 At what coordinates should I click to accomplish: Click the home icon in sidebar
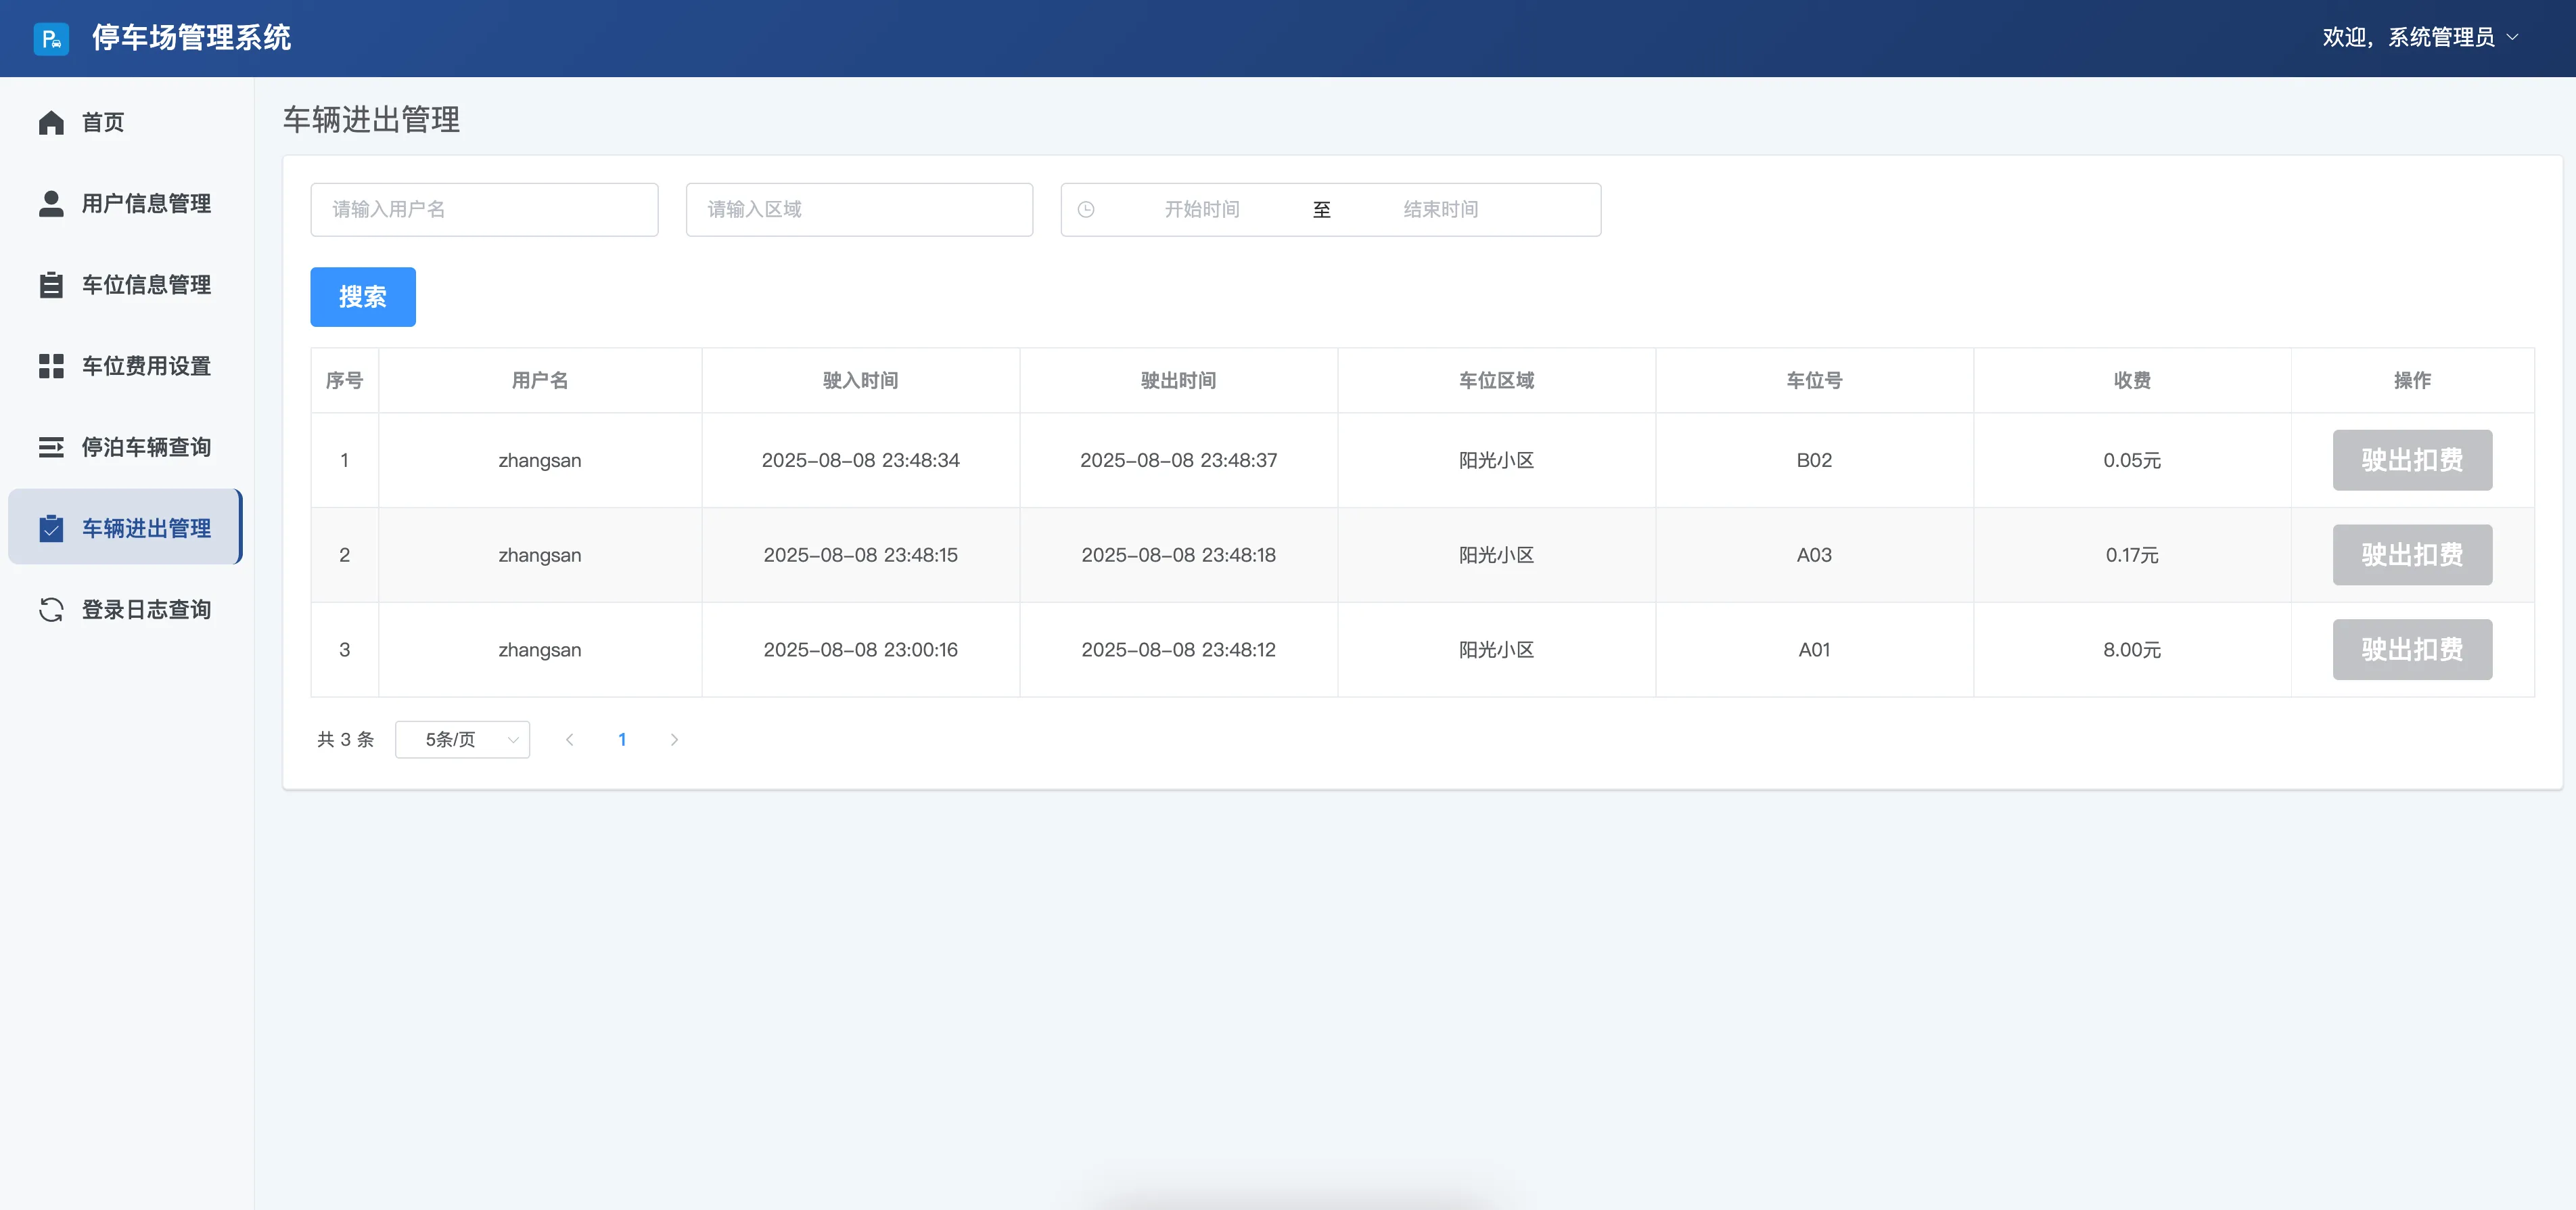[x=51, y=123]
